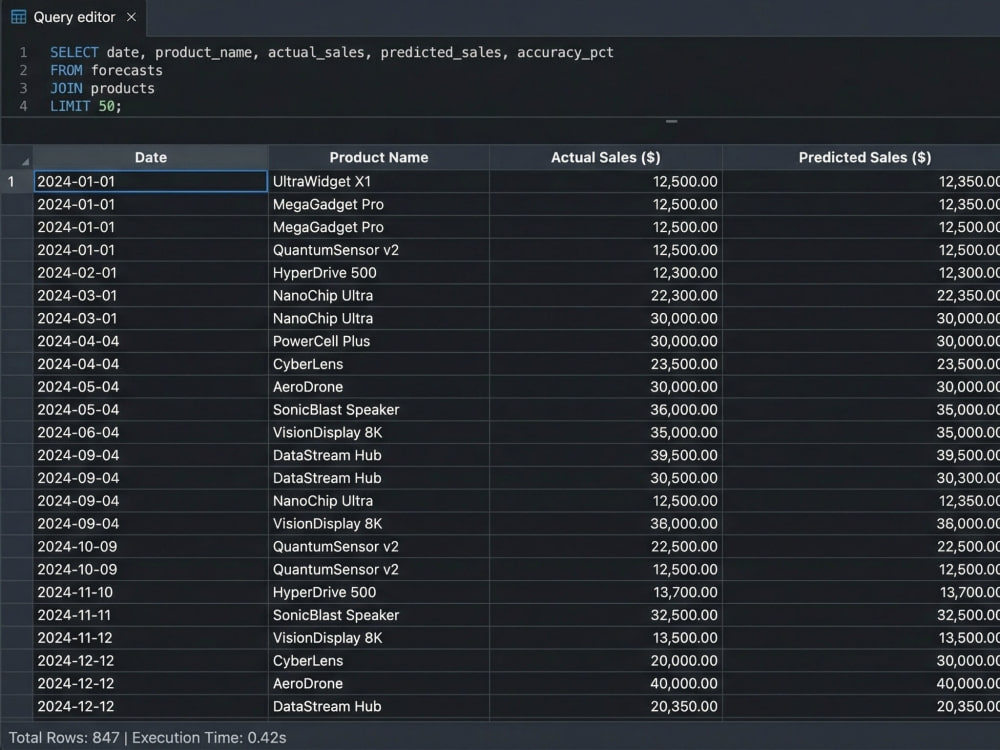
Task: Sort by the Date column header
Action: (151, 158)
